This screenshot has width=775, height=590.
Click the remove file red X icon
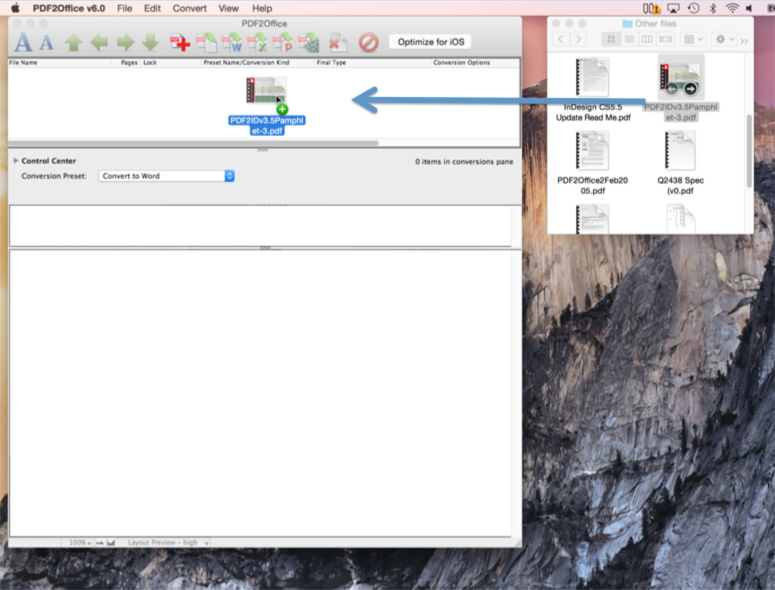337,42
